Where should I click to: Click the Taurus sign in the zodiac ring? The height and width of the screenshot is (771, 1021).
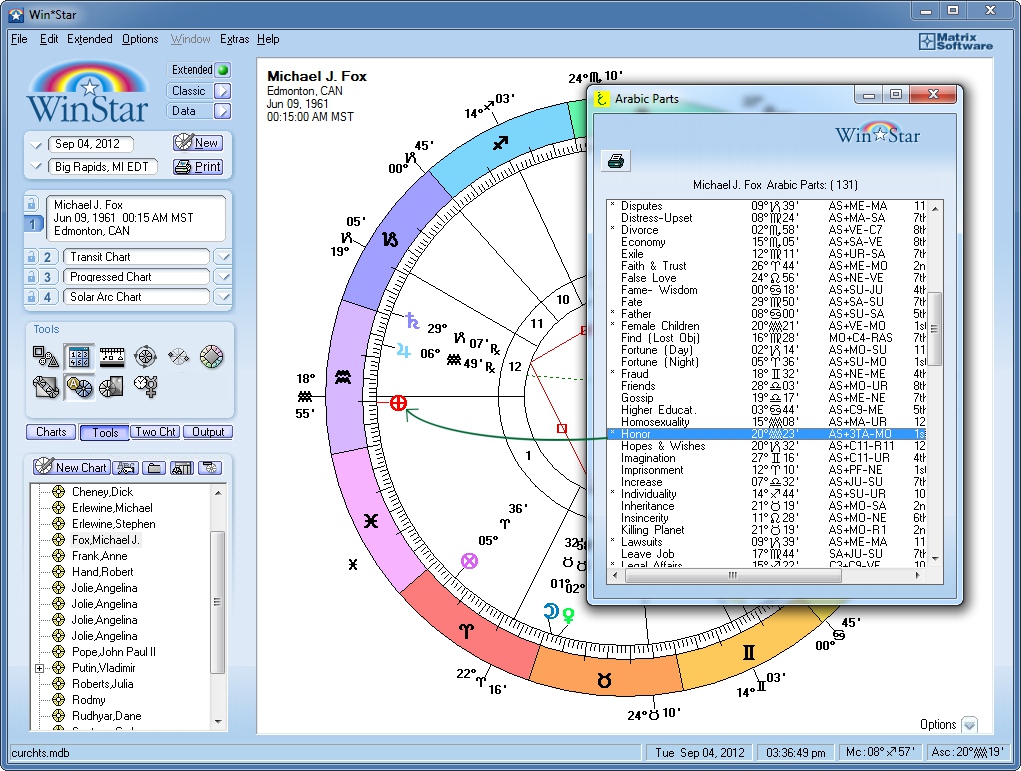(x=604, y=680)
